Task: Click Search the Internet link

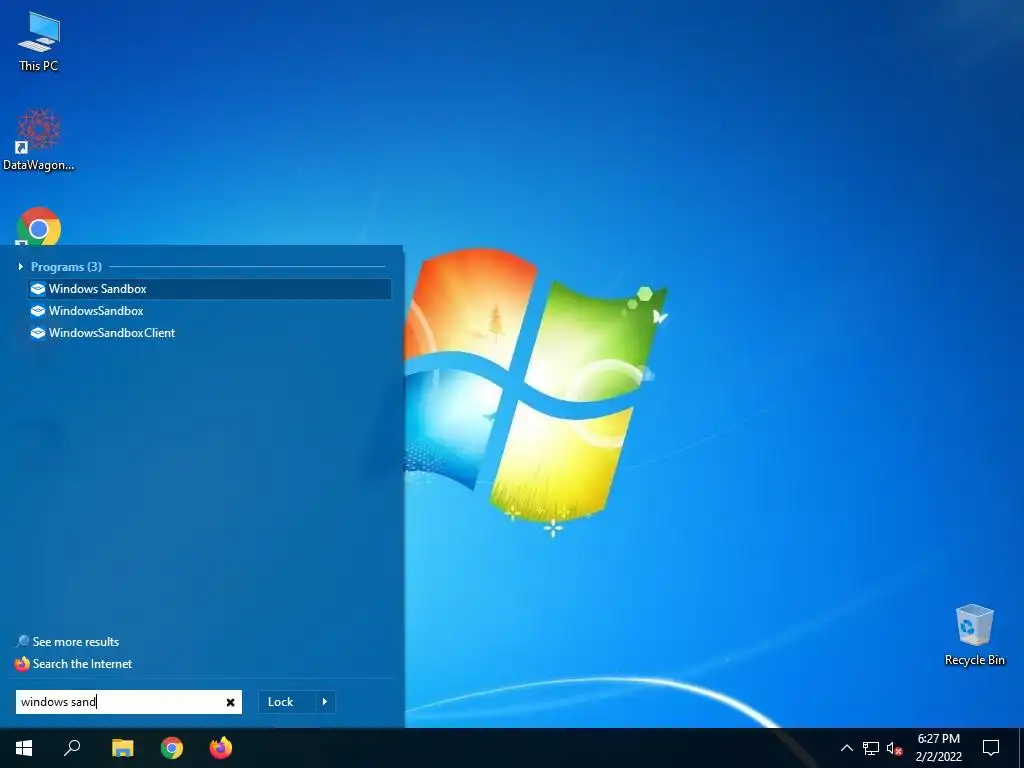Action: pyautogui.click(x=82, y=664)
